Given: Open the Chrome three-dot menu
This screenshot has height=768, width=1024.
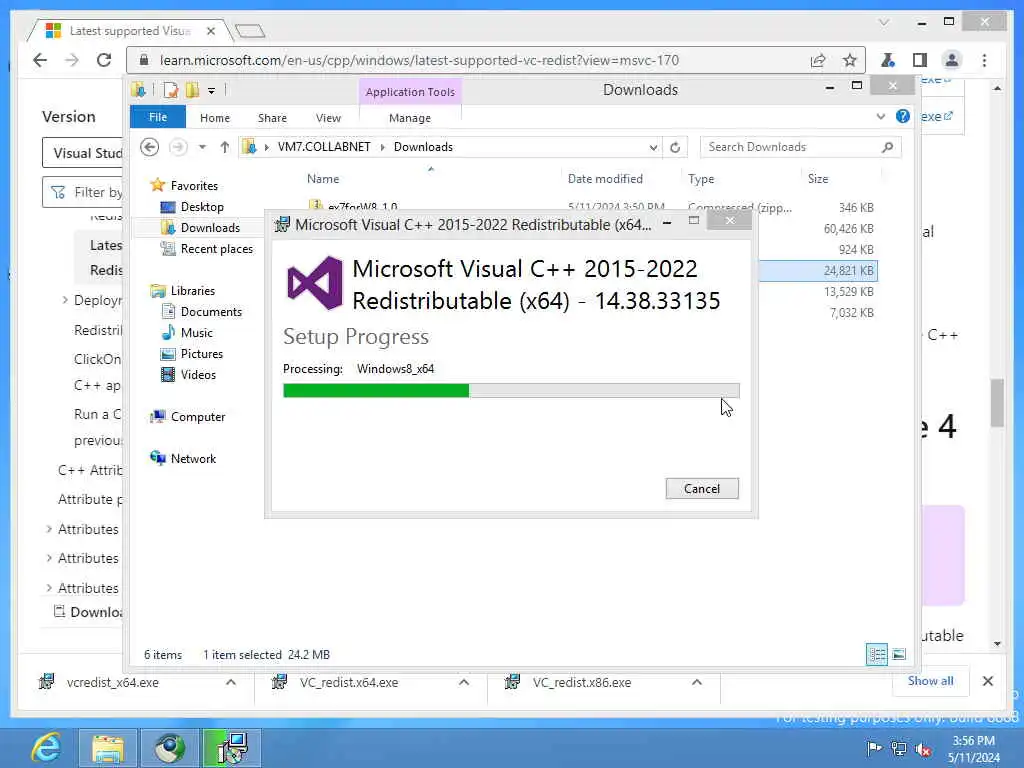Looking at the screenshot, I should pos(984,60).
